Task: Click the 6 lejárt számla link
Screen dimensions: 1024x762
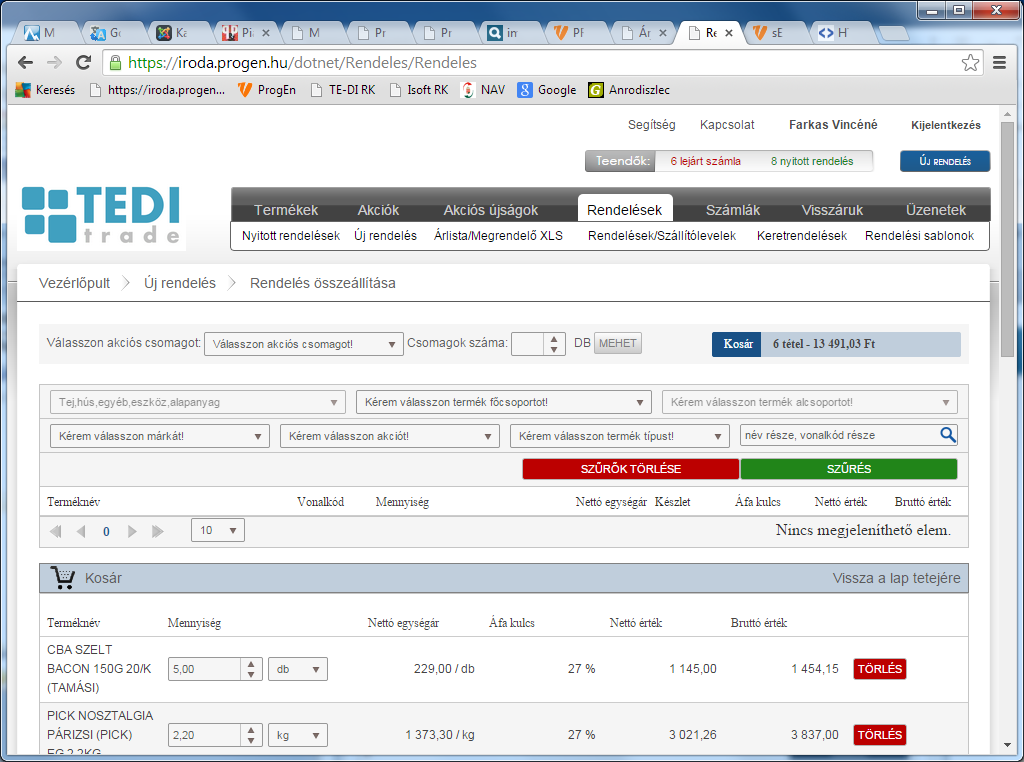Action: [705, 161]
